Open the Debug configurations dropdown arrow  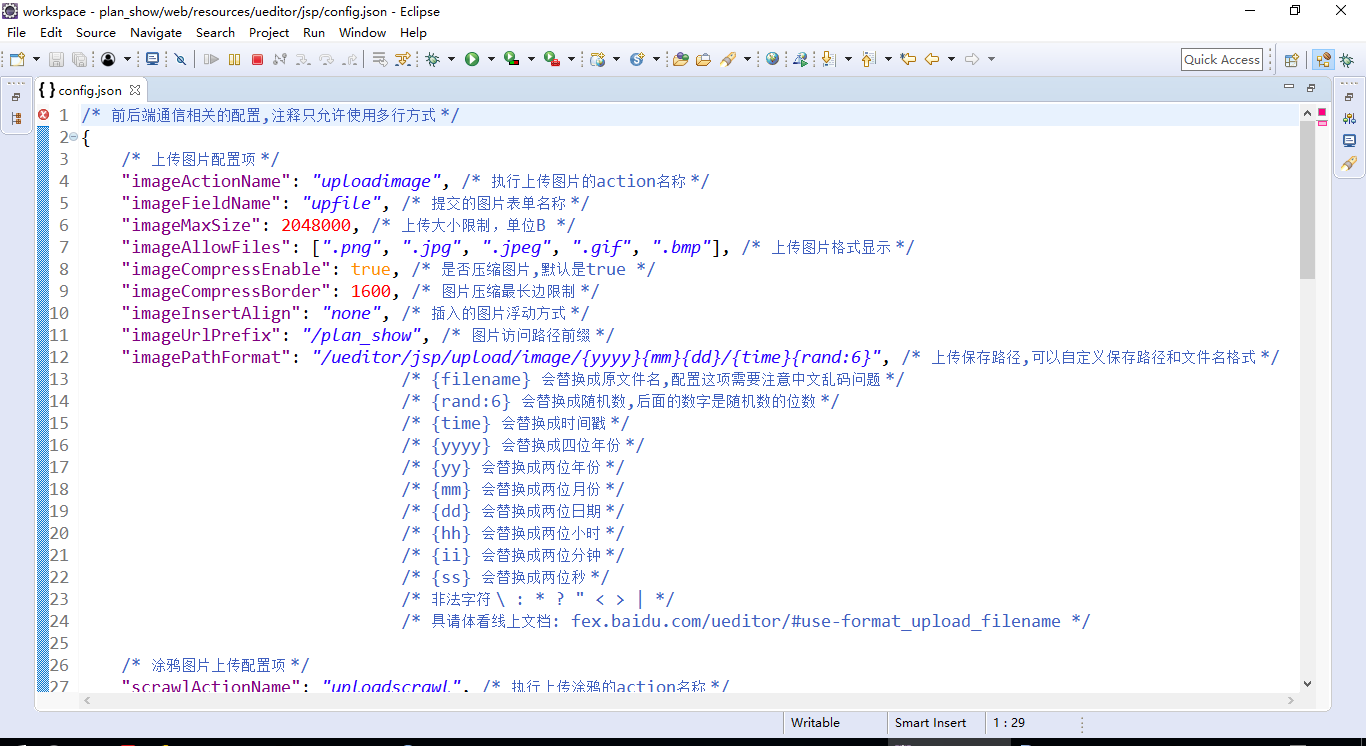451,59
